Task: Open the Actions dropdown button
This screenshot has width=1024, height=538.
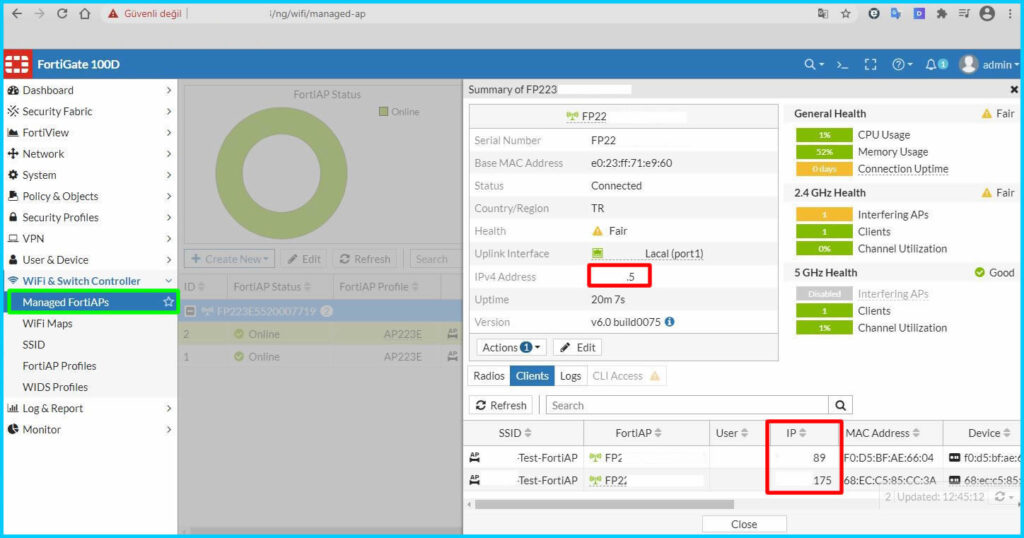Action: [511, 347]
